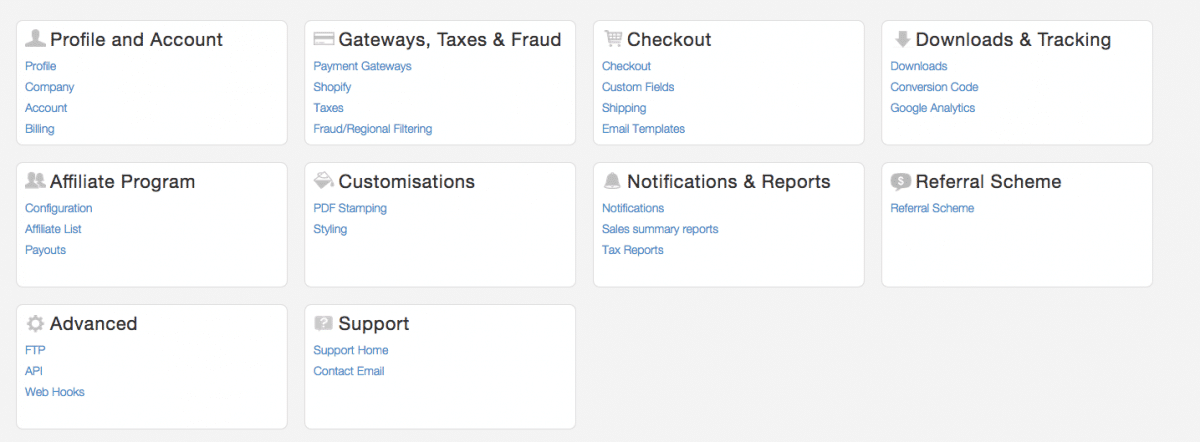The width and height of the screenshot is (1200, 442).
Task: Open Conversion Code settings
Action: click(x=934, y=87)
